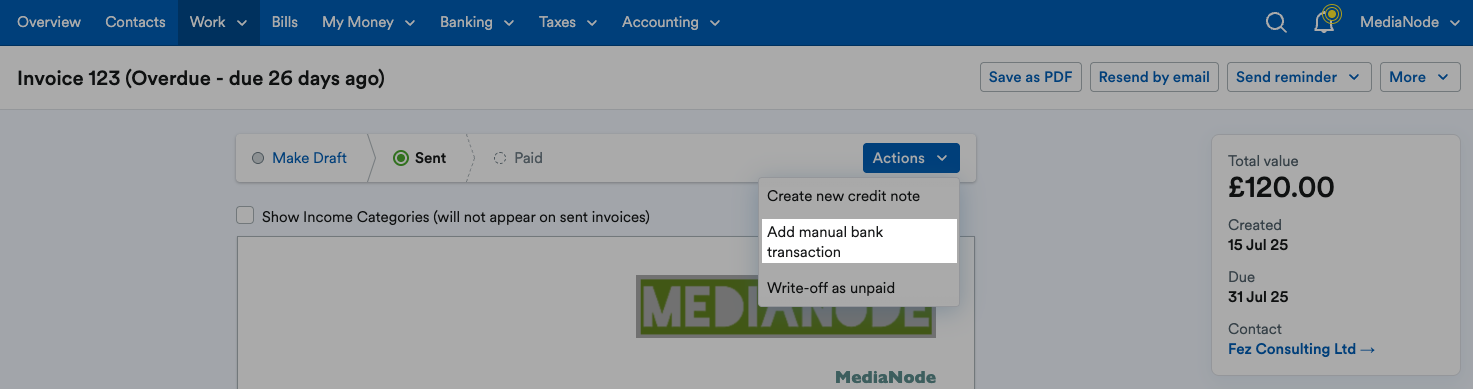Click the invoice title Invoice 123 heading
The height and width of the screenshot is (389, 1473).
pos(201,78)
